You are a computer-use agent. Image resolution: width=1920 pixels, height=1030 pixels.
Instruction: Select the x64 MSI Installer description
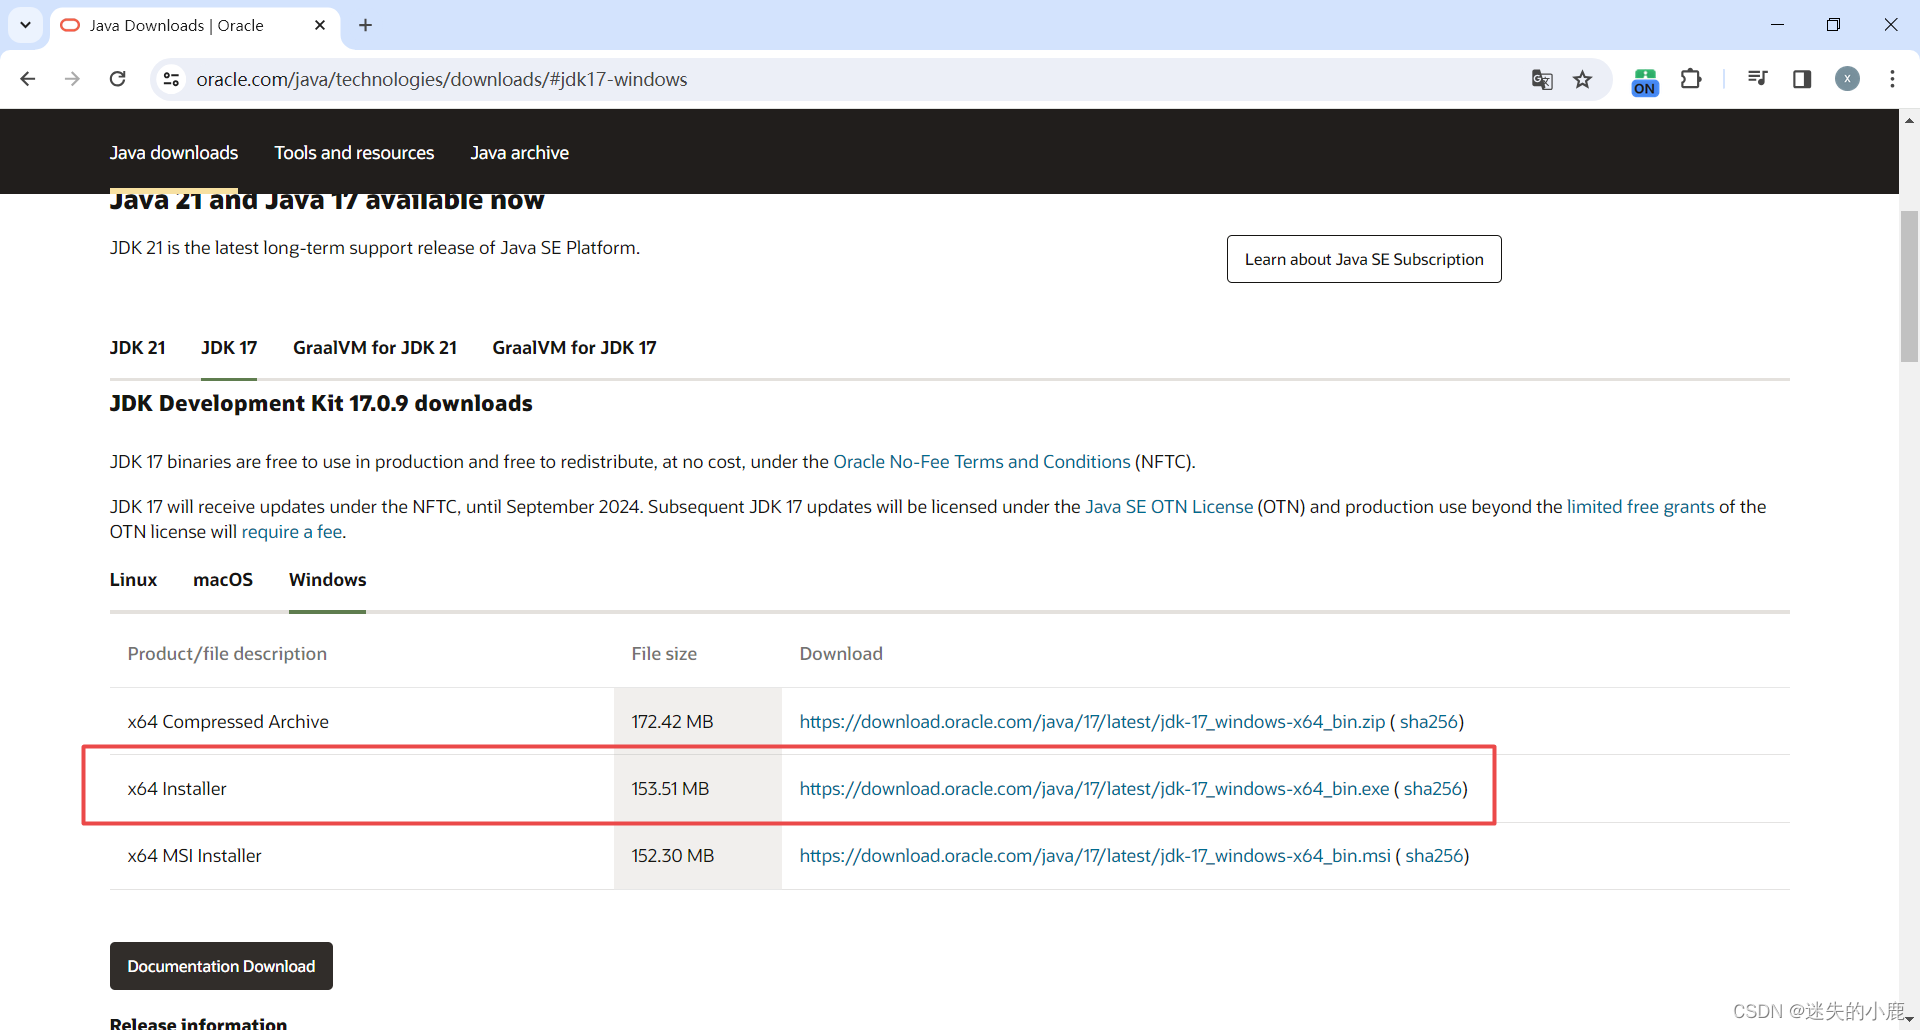[x=194, y=856]
